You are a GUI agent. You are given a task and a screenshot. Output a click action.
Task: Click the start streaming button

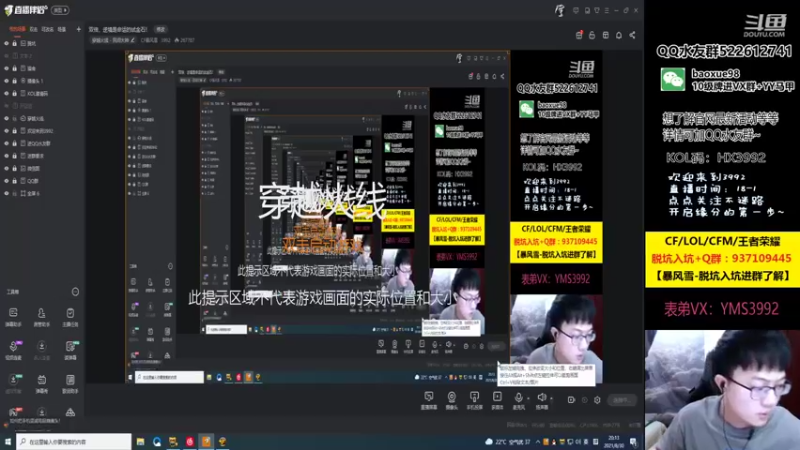coord(622,400)
